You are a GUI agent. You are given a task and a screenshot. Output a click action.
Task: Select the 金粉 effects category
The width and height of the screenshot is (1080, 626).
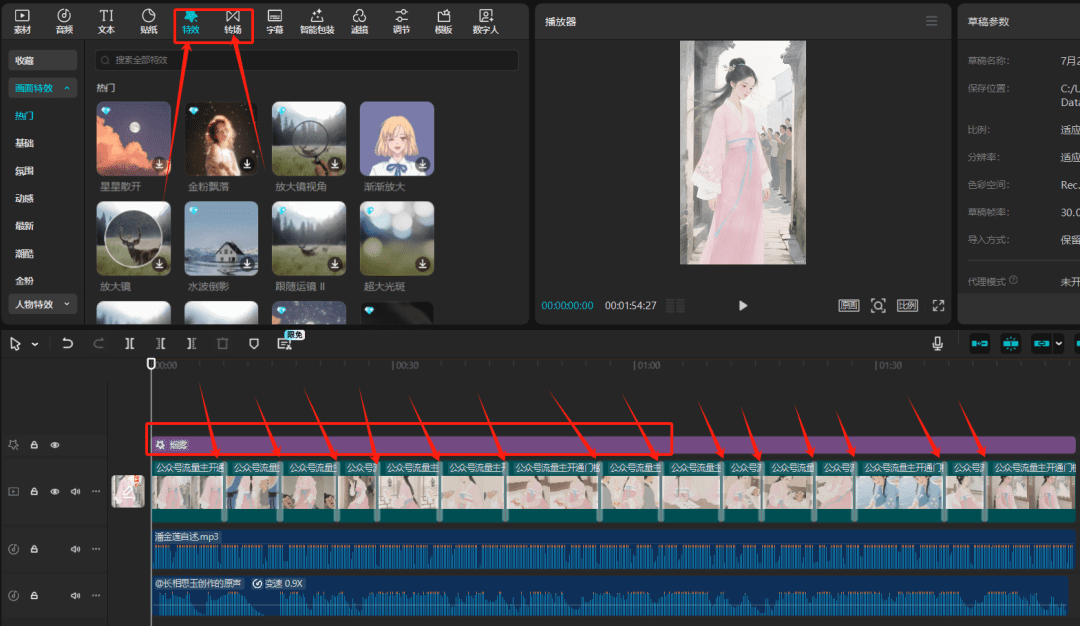tap(24, 281)
